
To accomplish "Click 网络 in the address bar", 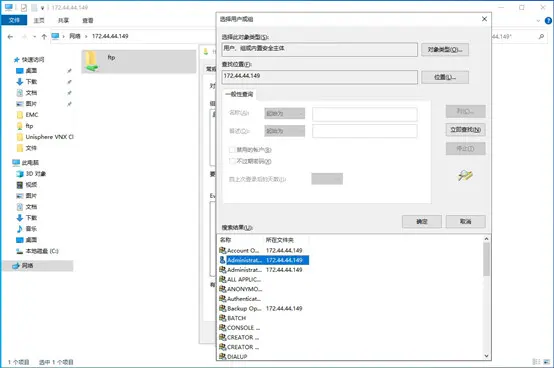I will pyautogui.click(x=75, y=36).
